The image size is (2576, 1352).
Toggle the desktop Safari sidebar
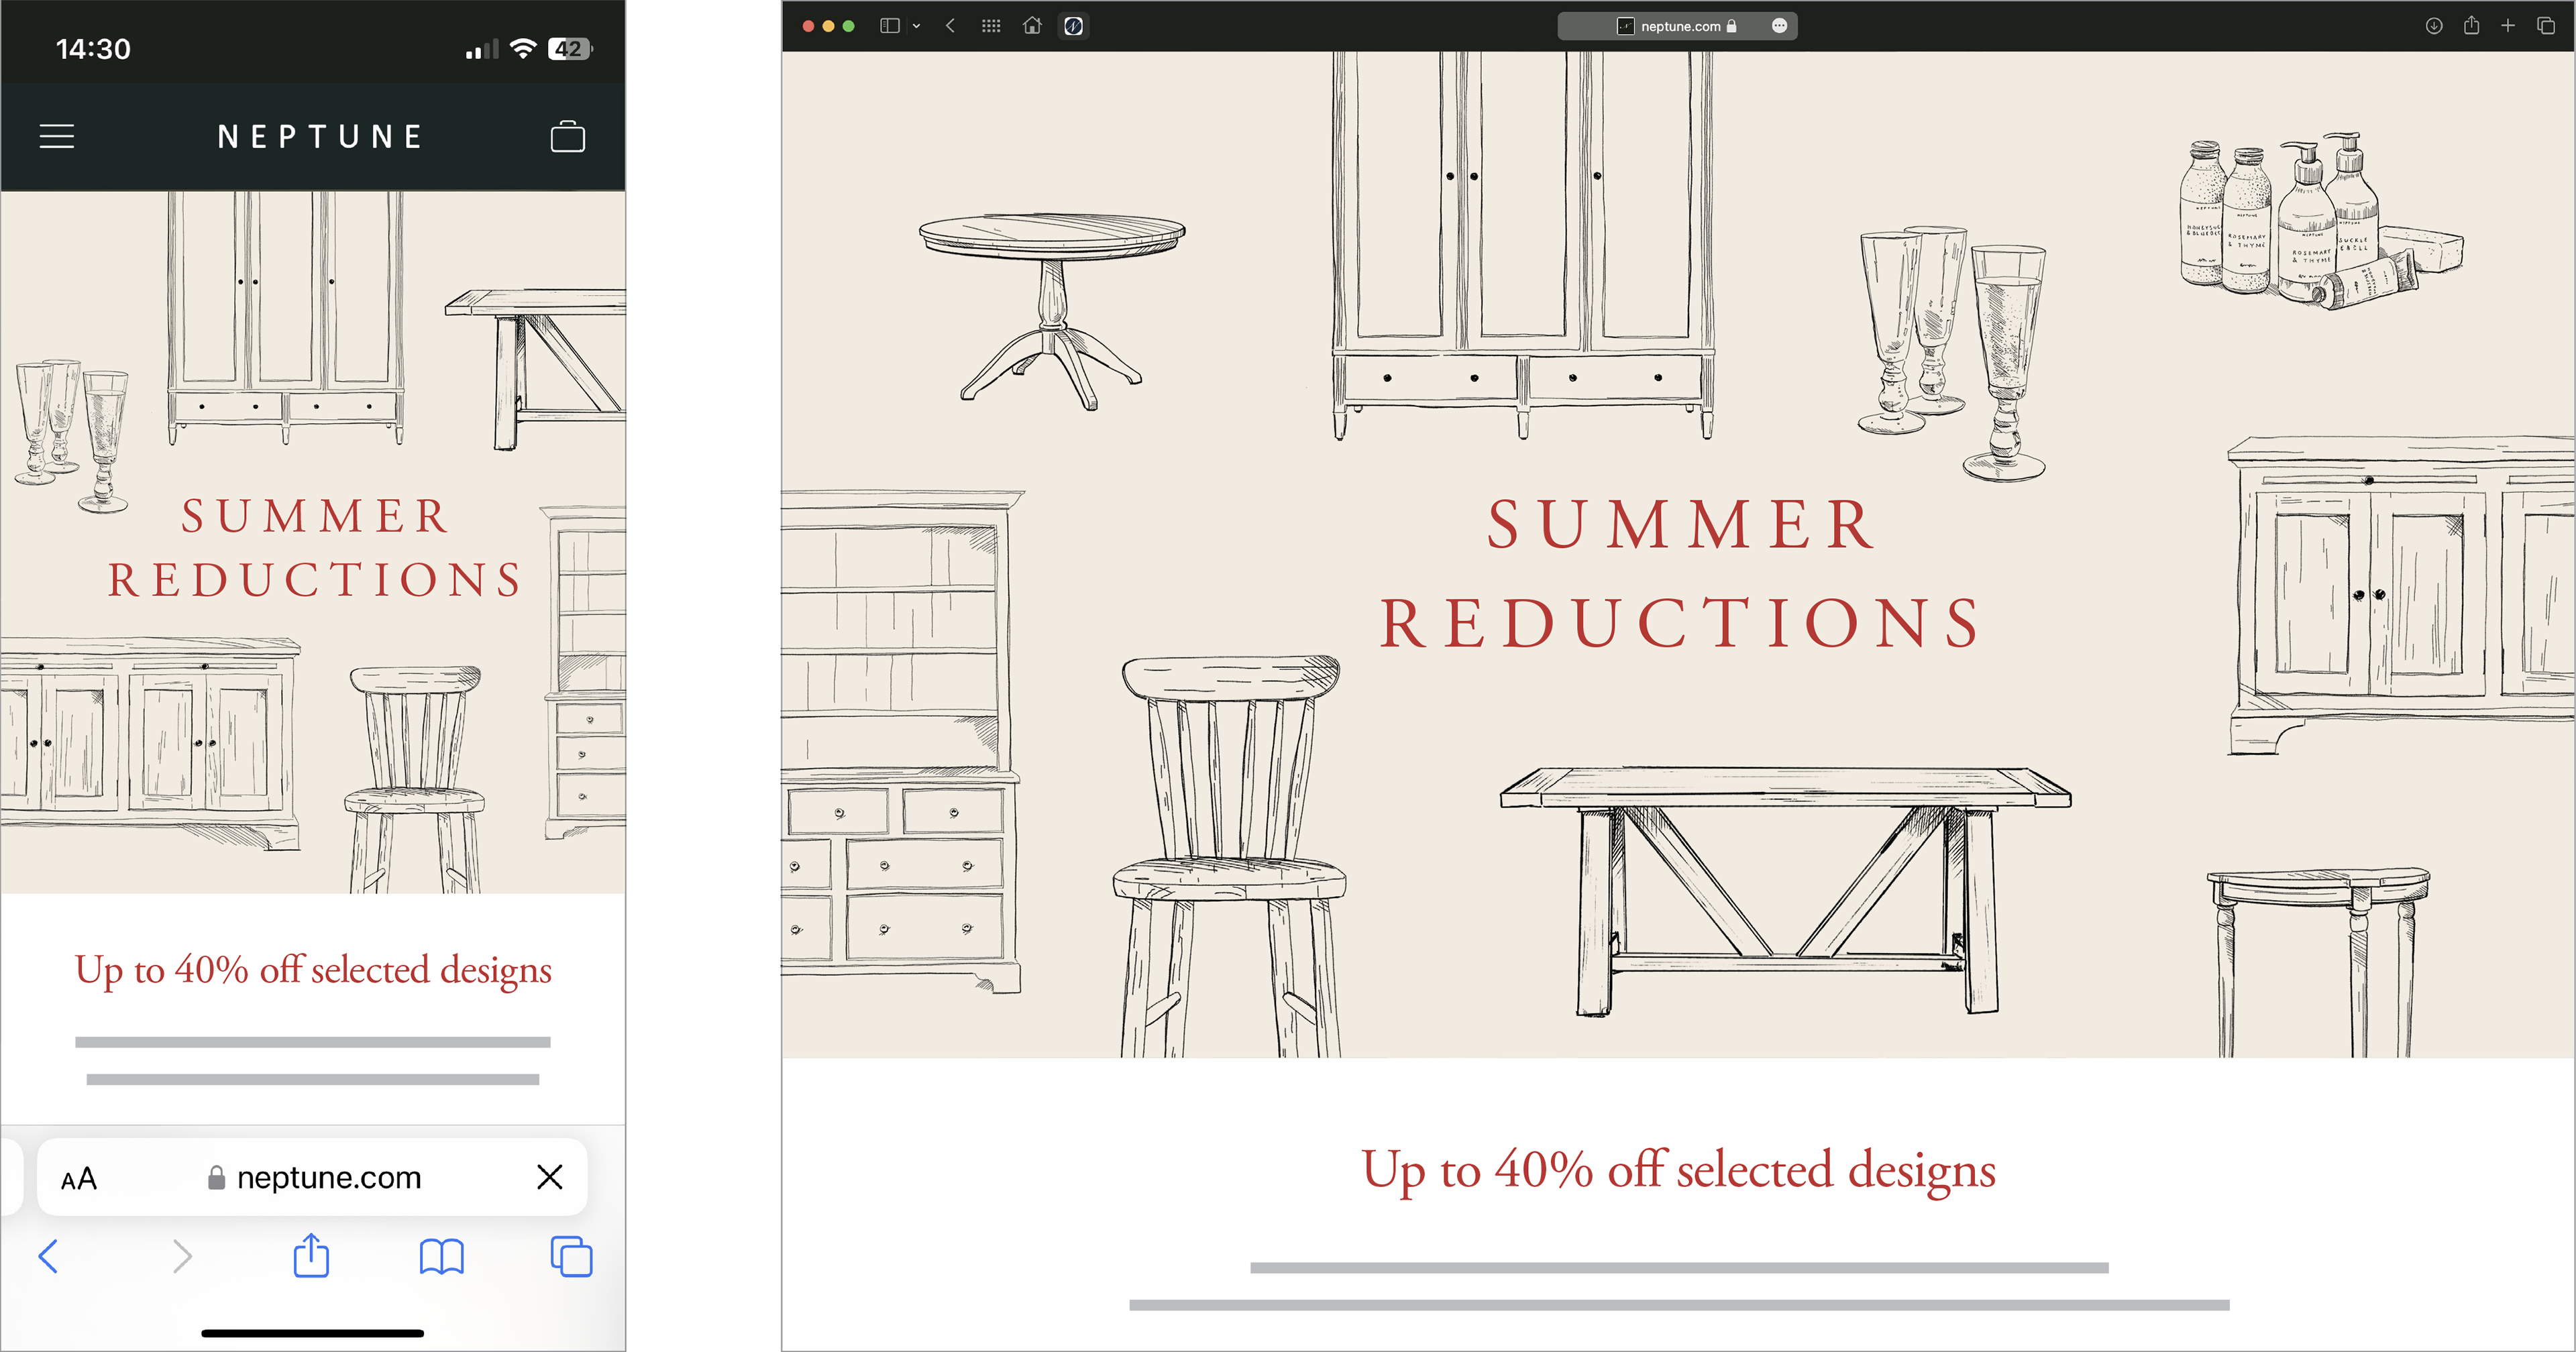click(889, 26)
